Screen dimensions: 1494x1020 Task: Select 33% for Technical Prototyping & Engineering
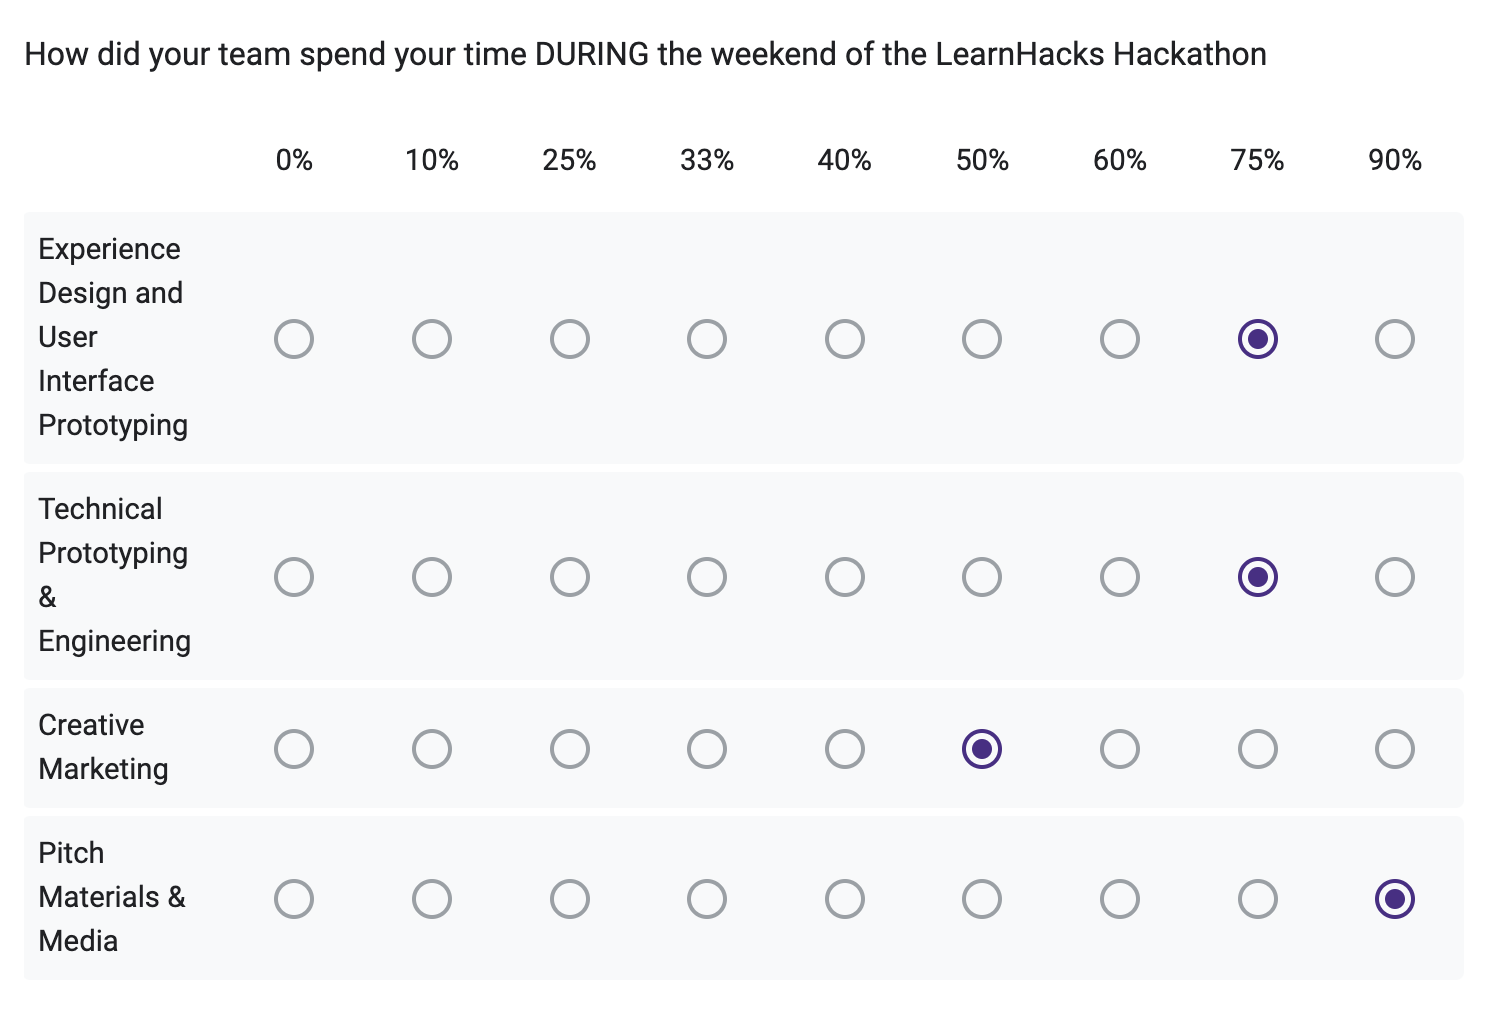click(707, 577)
